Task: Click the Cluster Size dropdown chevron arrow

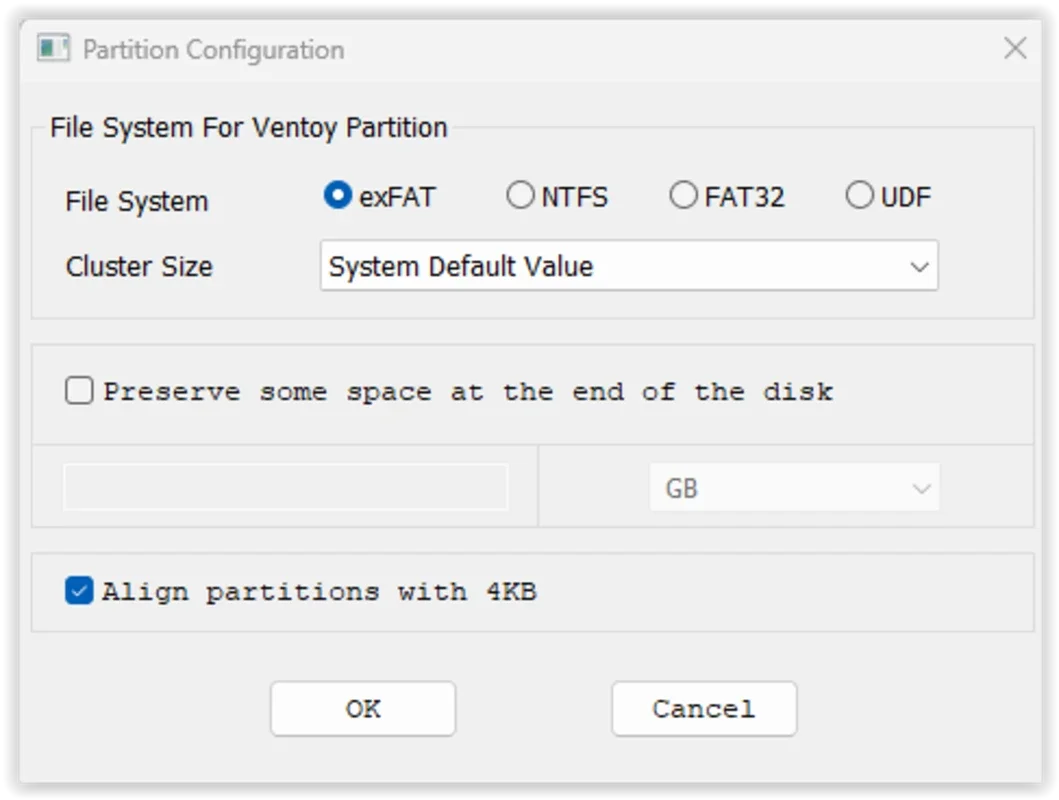Action: [x=919, y=267]
